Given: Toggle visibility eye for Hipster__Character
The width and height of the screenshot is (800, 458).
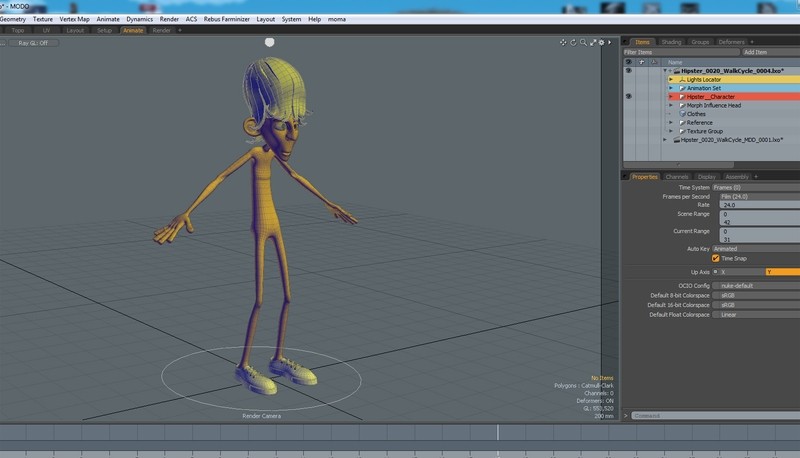Looking at the screenshot, I should (628, 97).
